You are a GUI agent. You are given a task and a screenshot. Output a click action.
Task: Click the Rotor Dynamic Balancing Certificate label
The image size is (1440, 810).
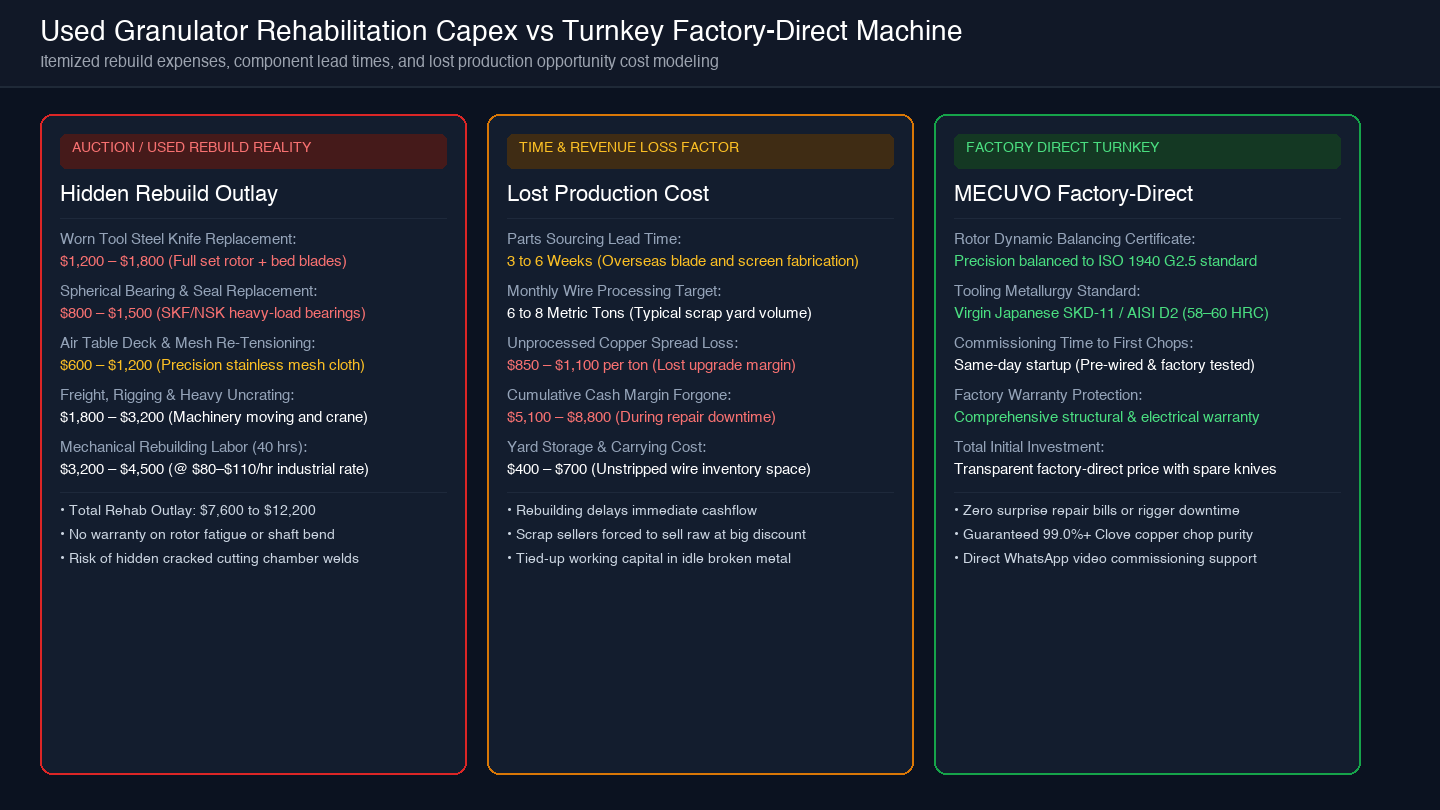coord(1075,239)
